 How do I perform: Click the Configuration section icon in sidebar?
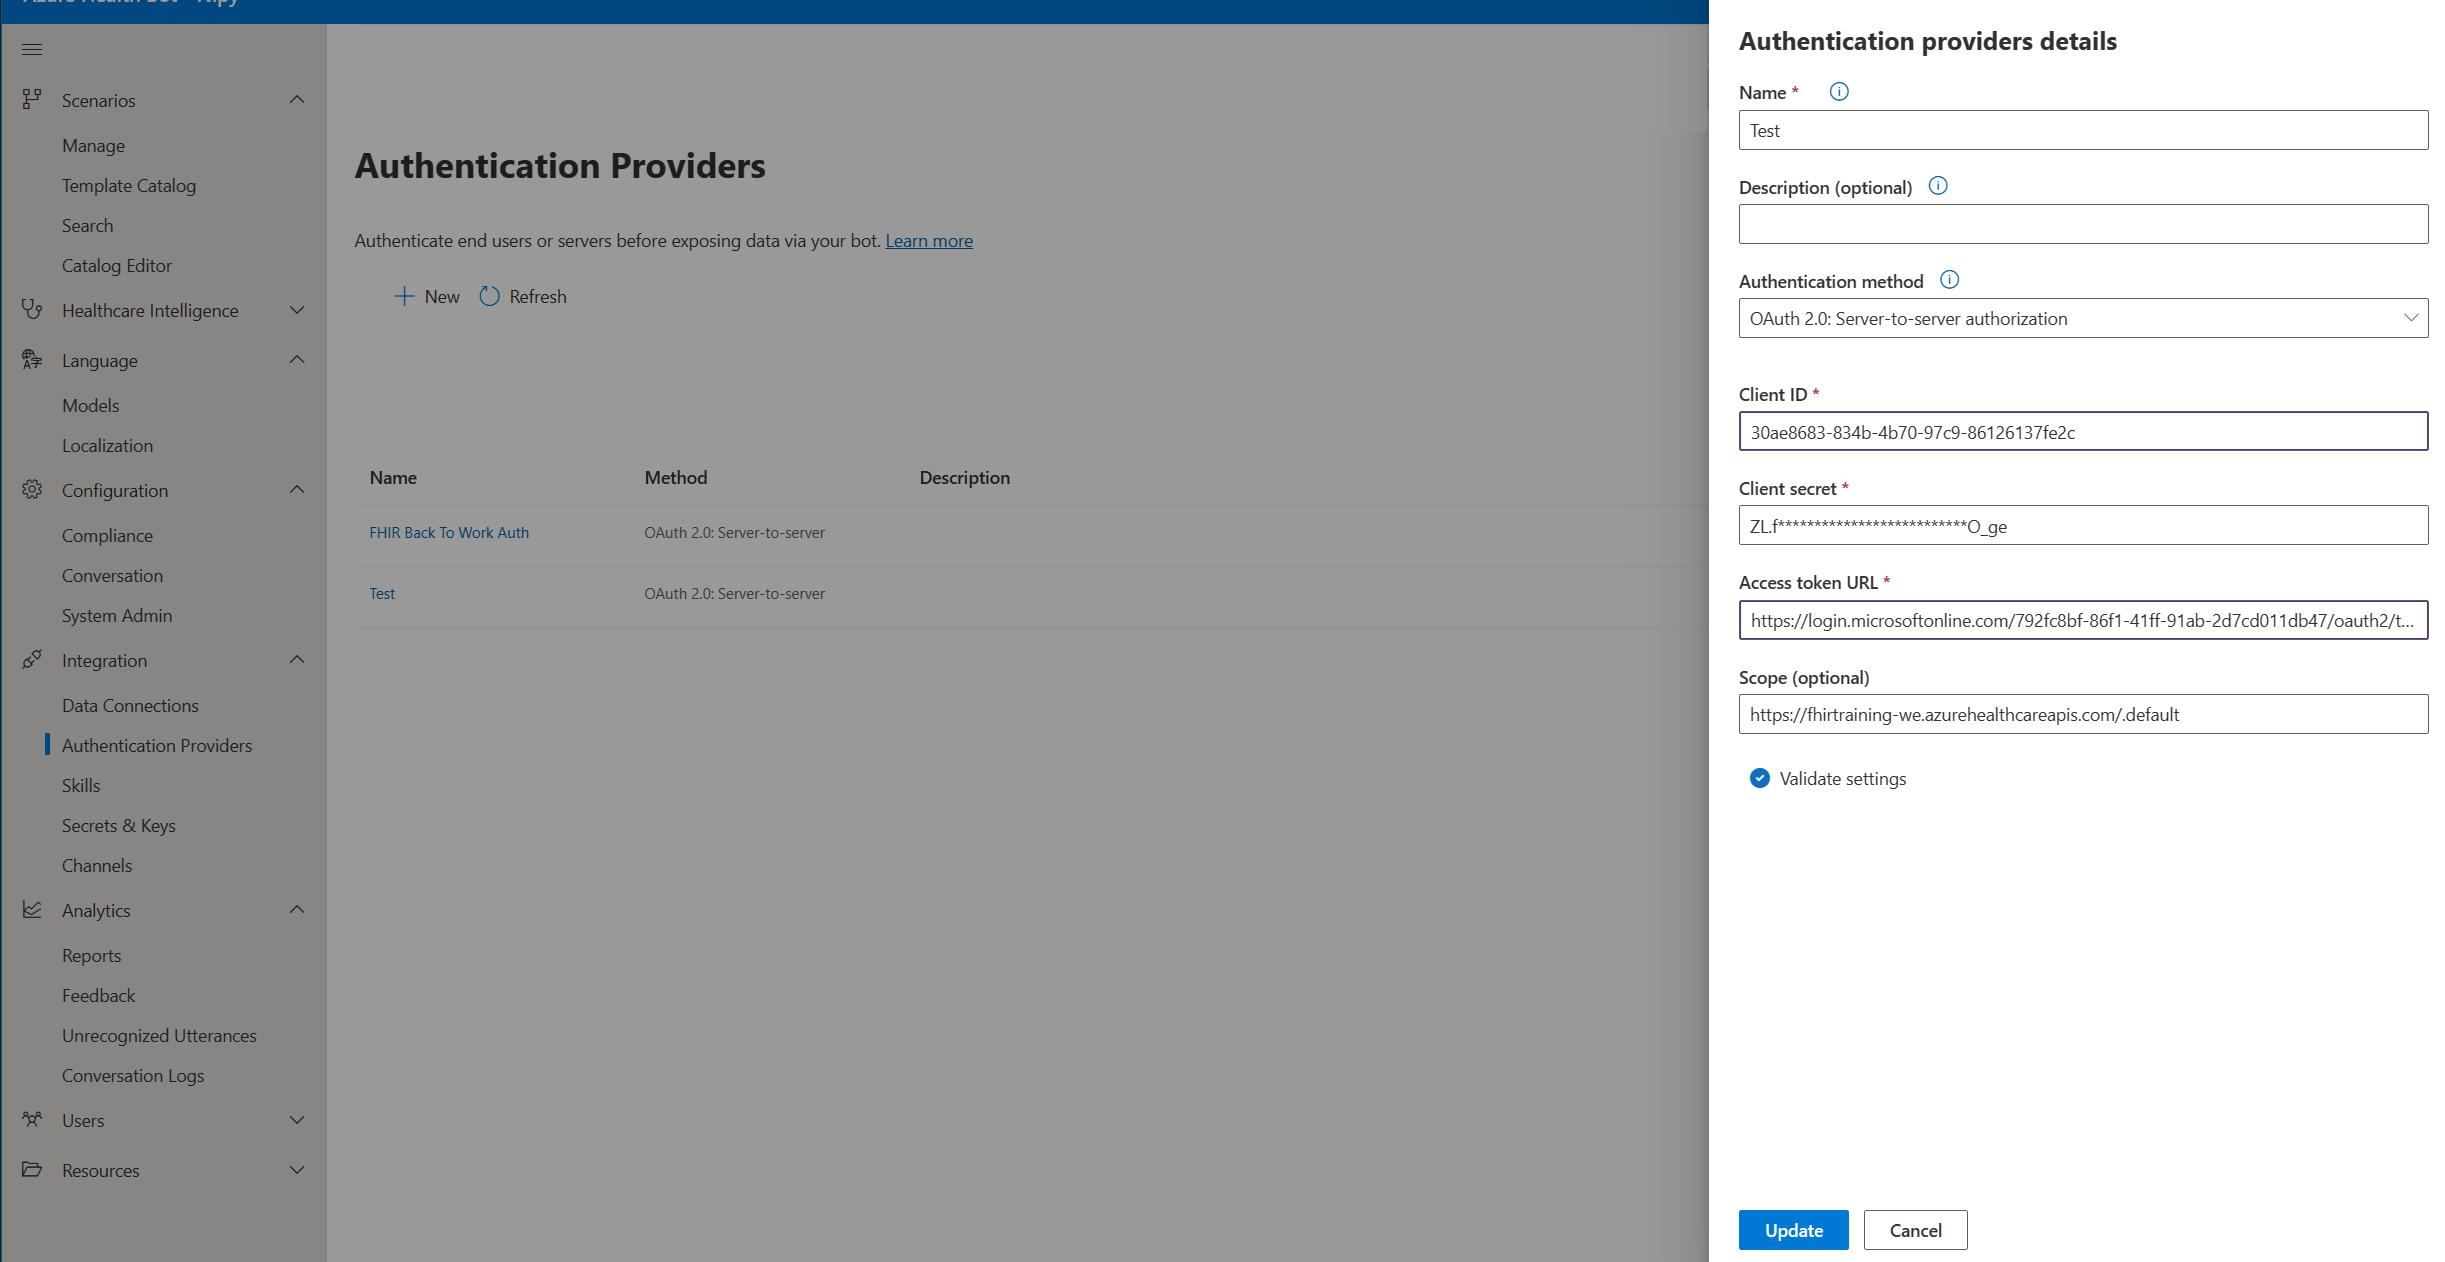tap(31, 489)
